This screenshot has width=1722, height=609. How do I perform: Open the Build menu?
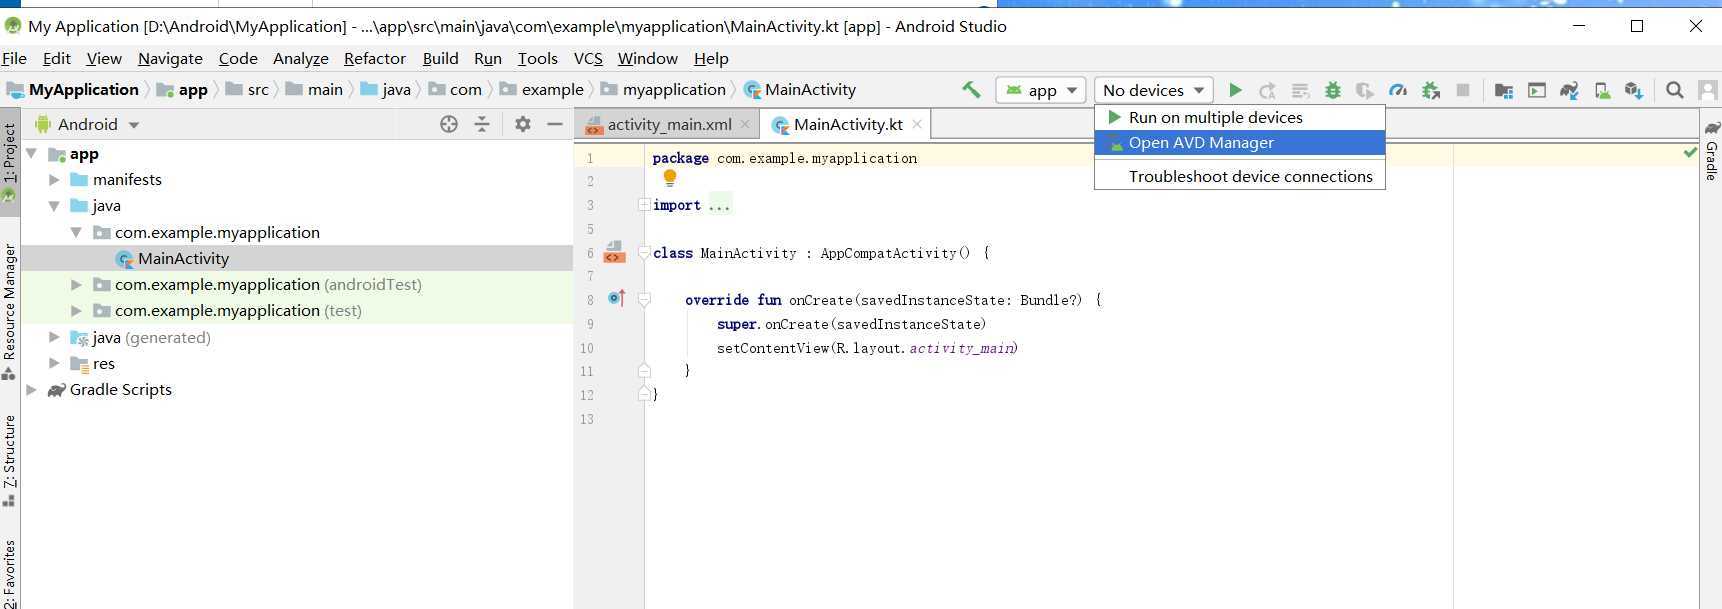click(440, 58)
